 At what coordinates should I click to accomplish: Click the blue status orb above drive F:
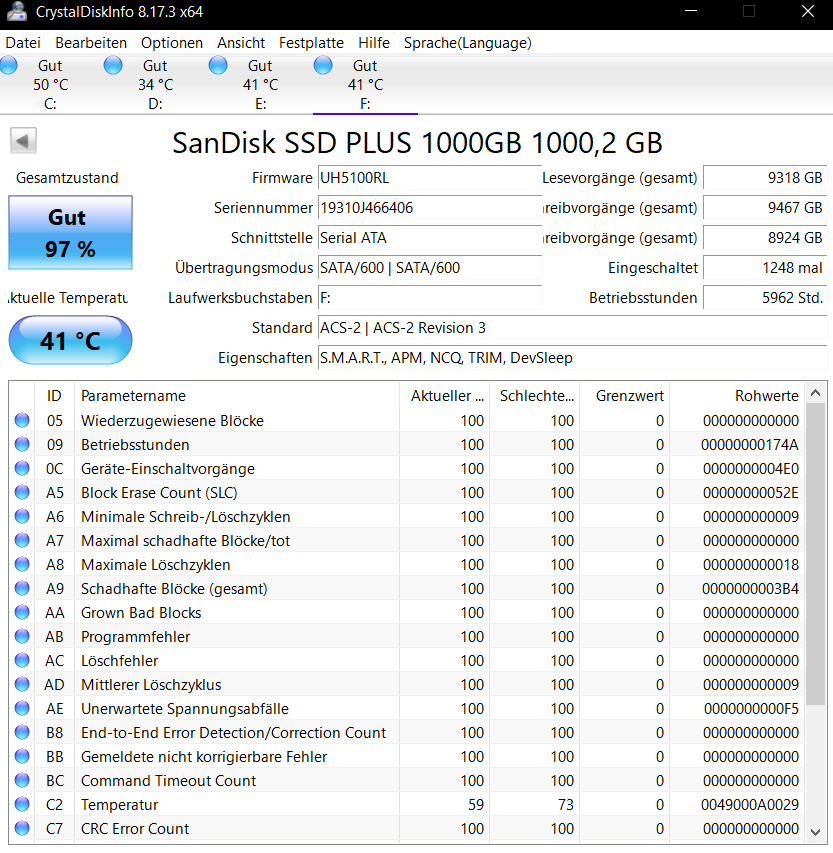click(323, 65)
